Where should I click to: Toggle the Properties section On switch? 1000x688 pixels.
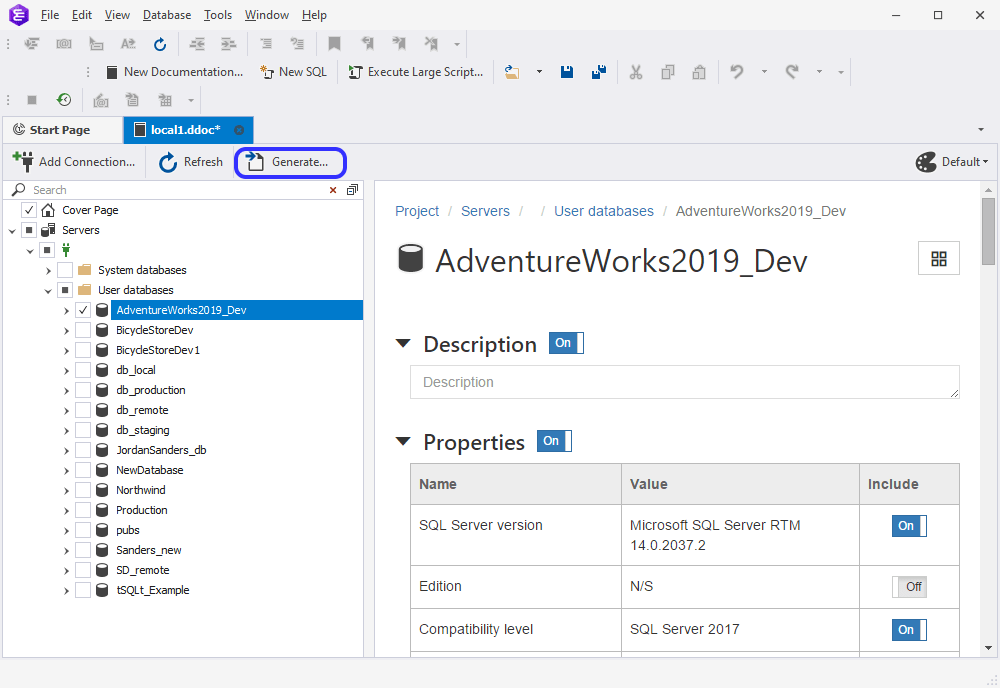(554, 441)
